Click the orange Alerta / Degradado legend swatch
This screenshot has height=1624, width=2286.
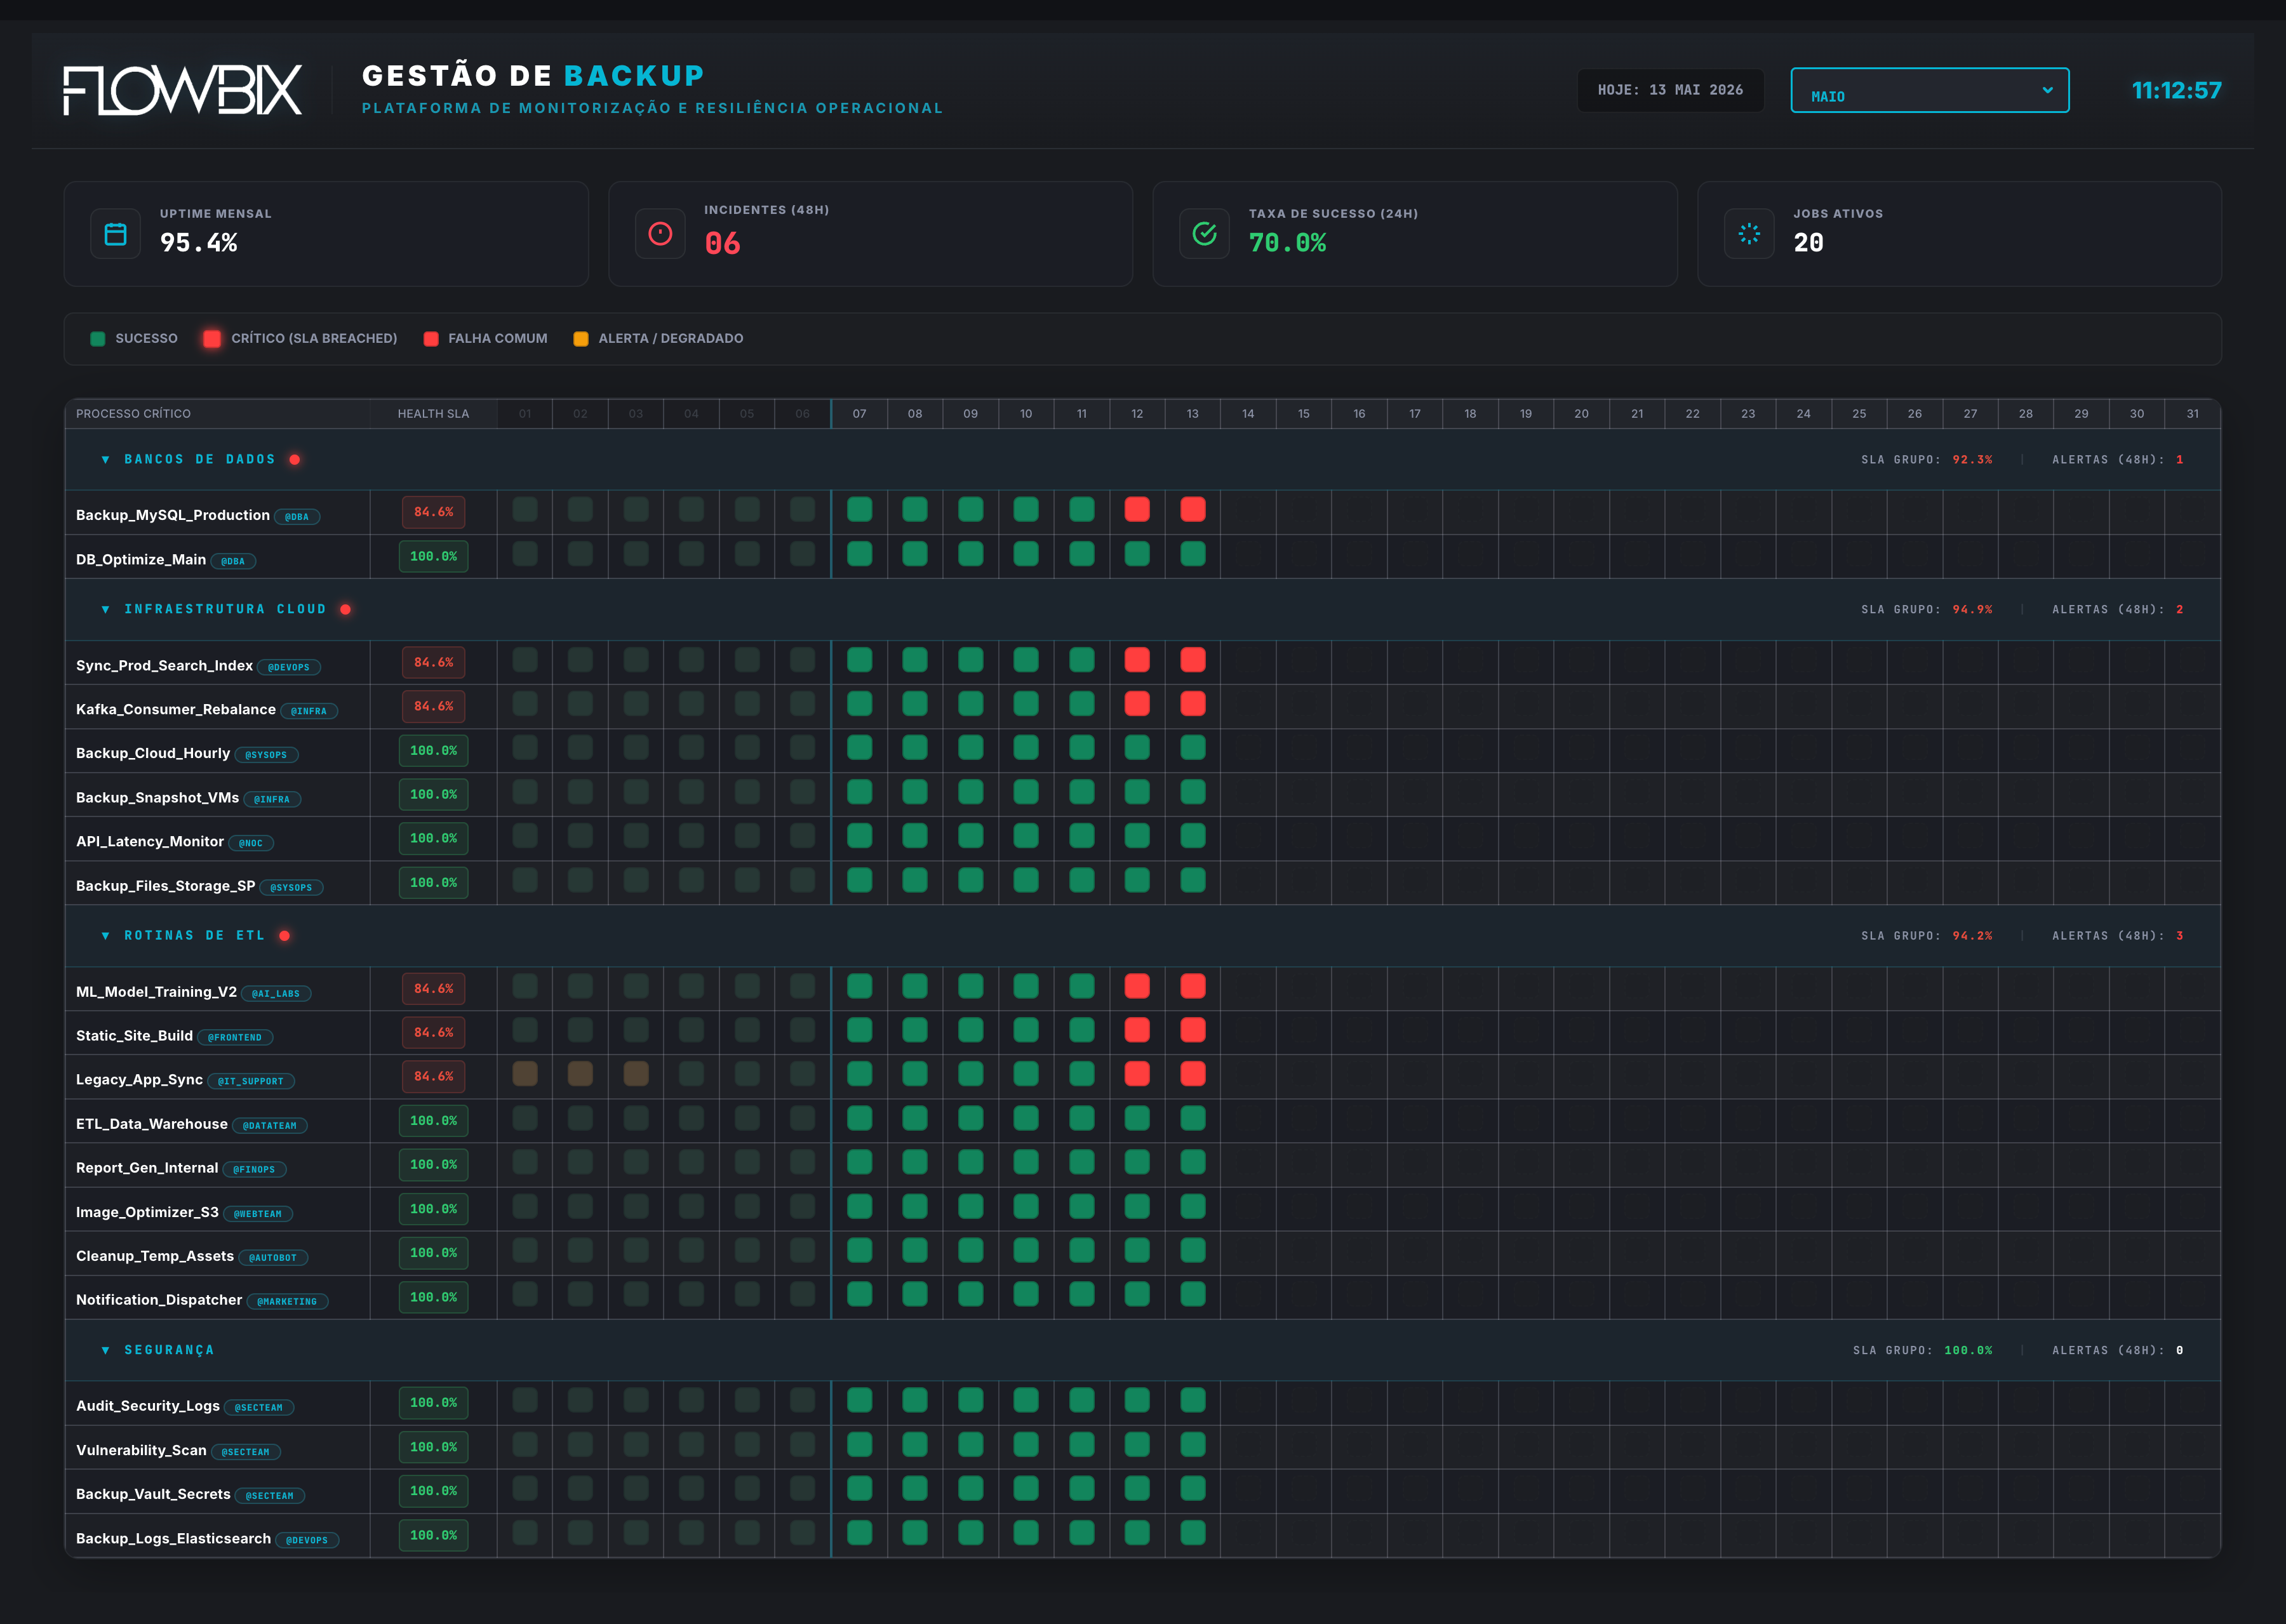click(581, 339)
